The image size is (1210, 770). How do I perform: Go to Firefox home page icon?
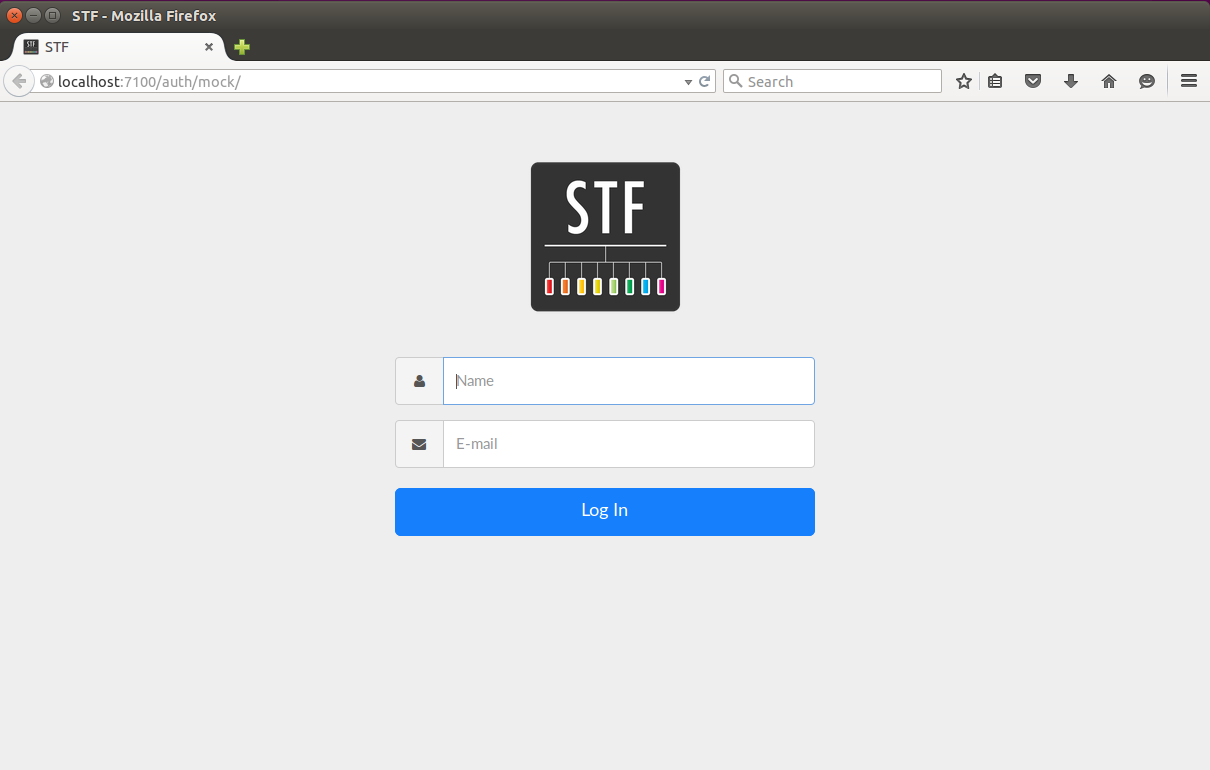tap(1109, 82)
